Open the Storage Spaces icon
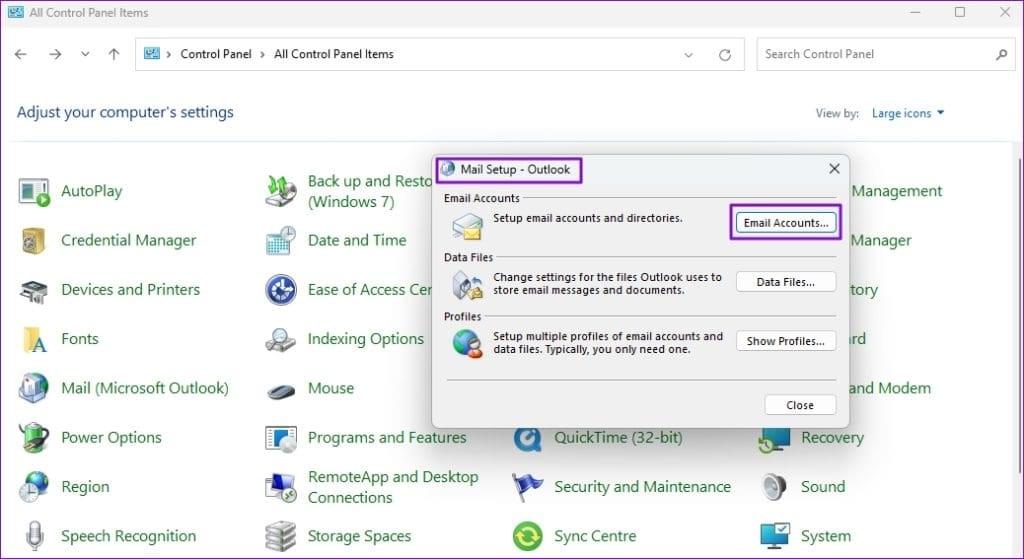This screenshot has height=559, width=1024. [x=281, y=535]
